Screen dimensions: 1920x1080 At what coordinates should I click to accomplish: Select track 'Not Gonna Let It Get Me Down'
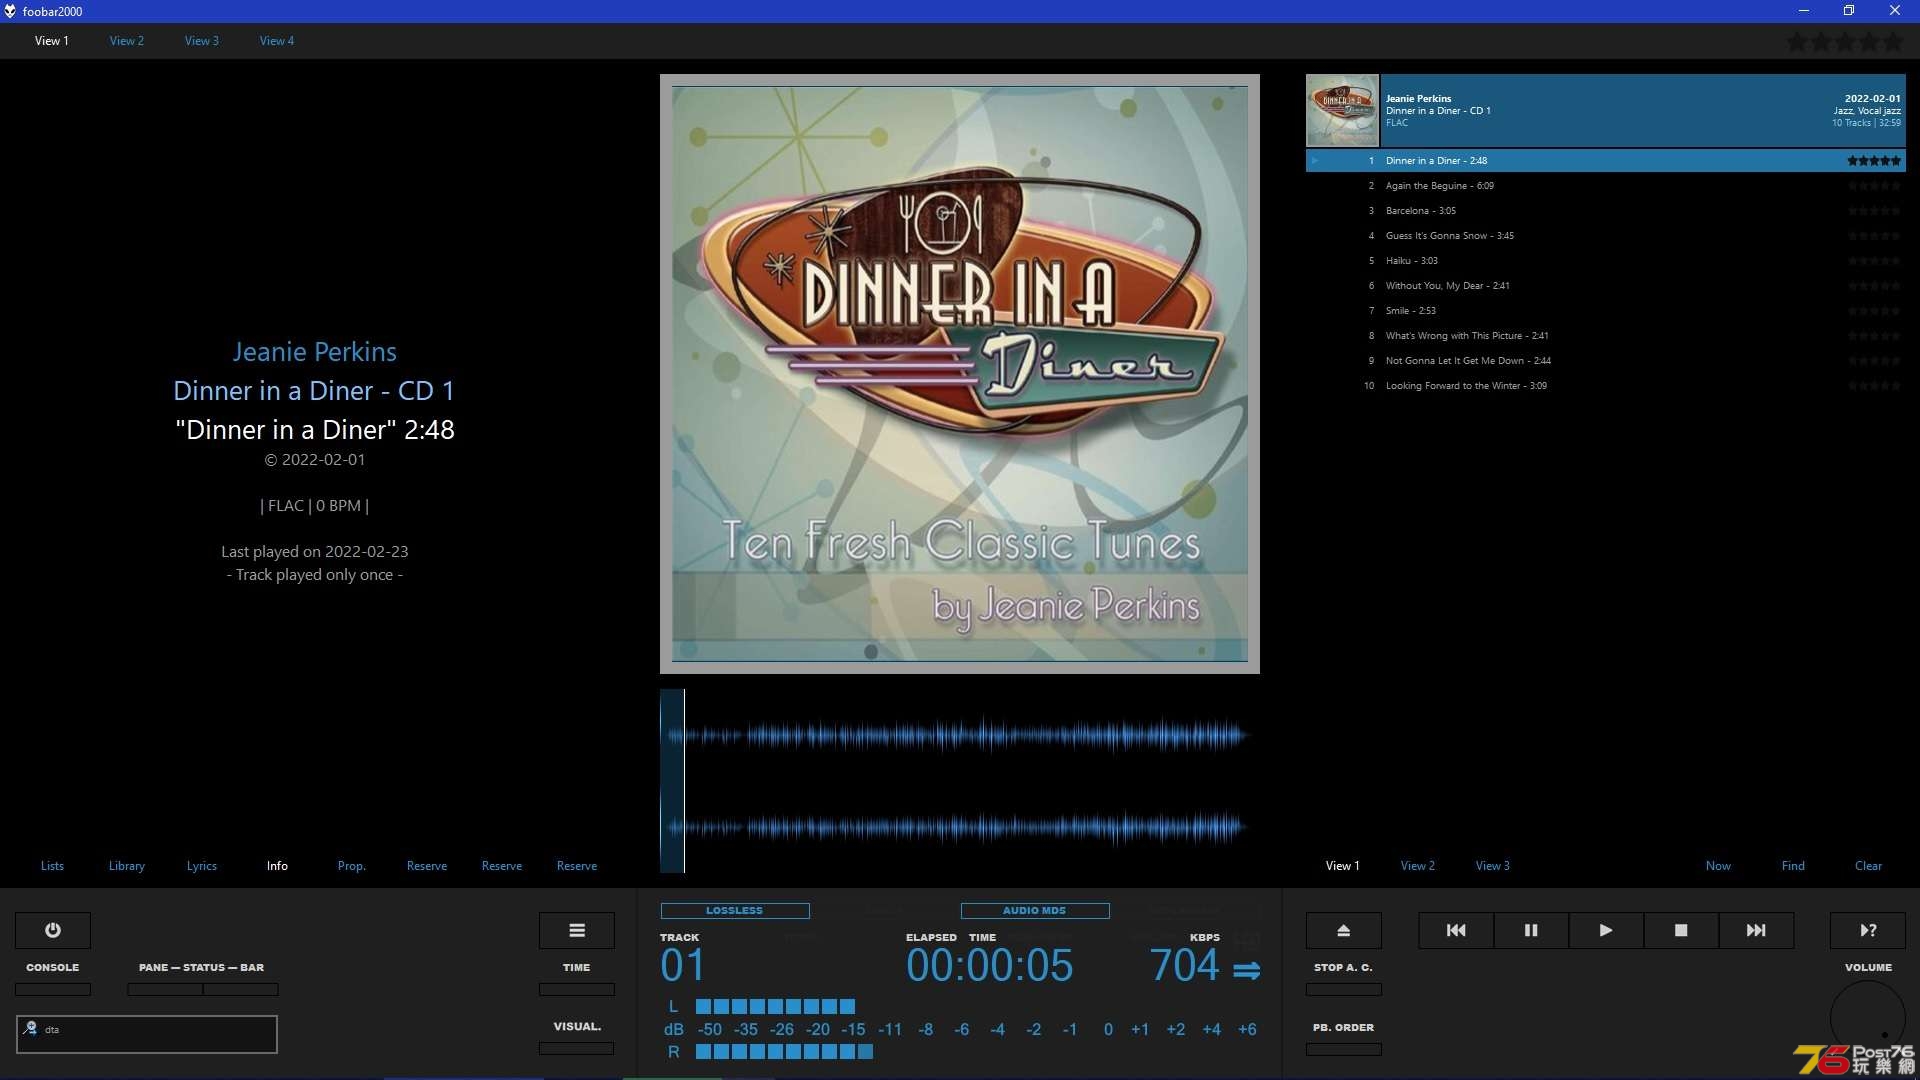click(1606, 361)
